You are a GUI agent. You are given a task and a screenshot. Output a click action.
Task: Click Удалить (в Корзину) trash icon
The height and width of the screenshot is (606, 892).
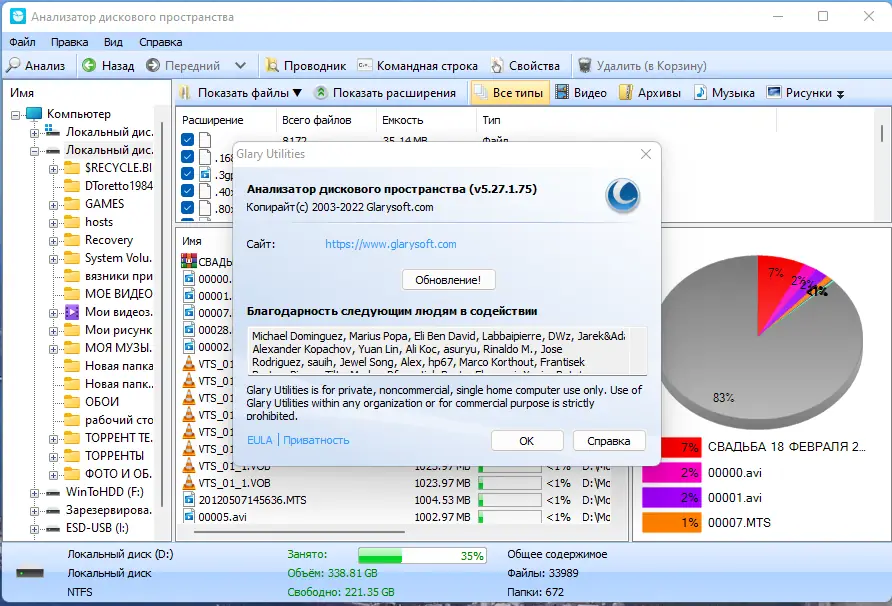(x=584, y=65)
